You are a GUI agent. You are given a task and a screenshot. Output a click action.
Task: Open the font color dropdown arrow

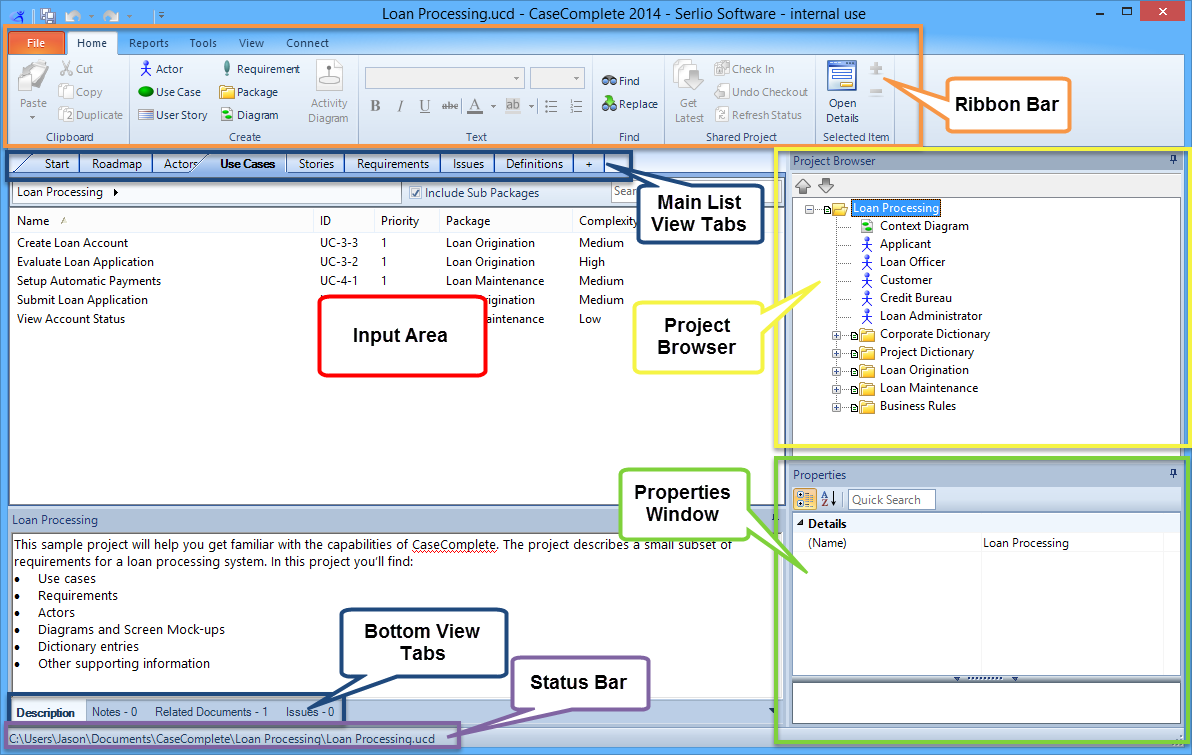click(493, 106)
